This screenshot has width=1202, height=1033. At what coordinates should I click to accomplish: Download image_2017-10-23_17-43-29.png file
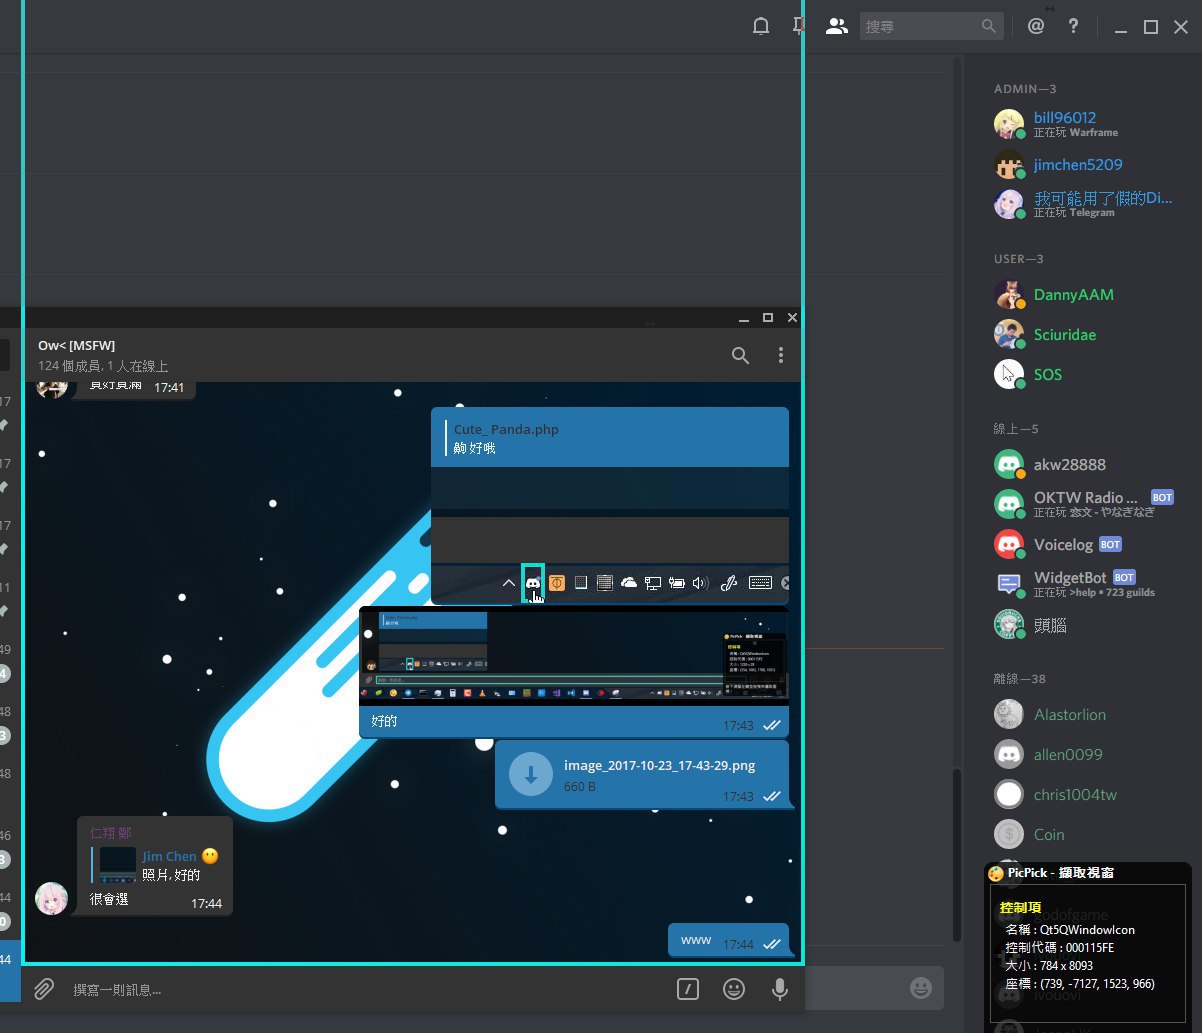click(x=531, y=774)
